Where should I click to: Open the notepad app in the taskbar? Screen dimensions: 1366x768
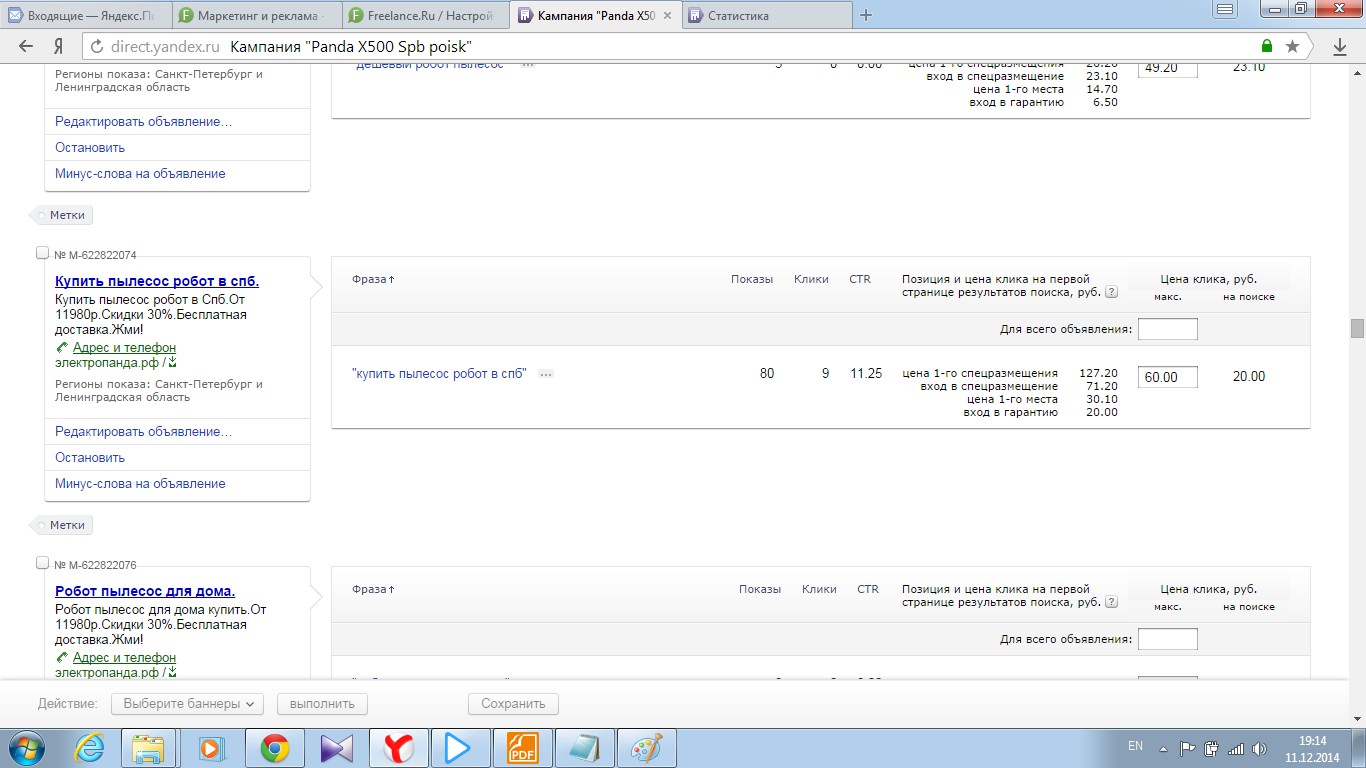coord(584,748)
